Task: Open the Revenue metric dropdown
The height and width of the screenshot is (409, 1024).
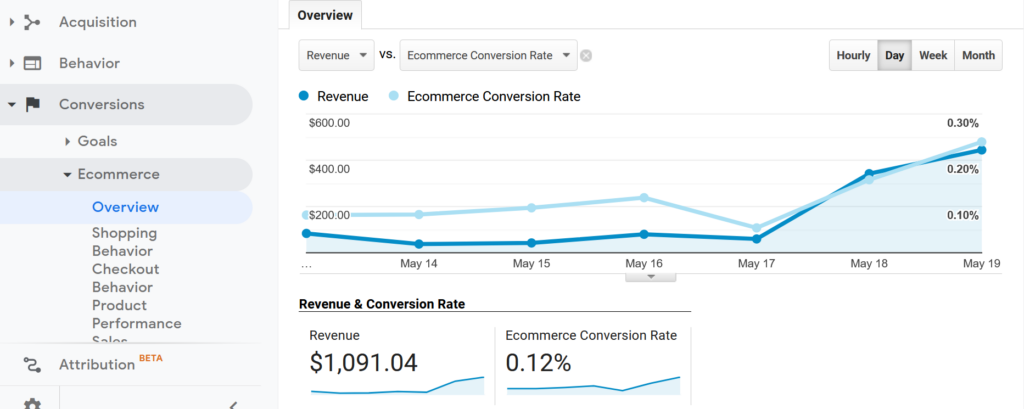Action: [x=336, y=56]
